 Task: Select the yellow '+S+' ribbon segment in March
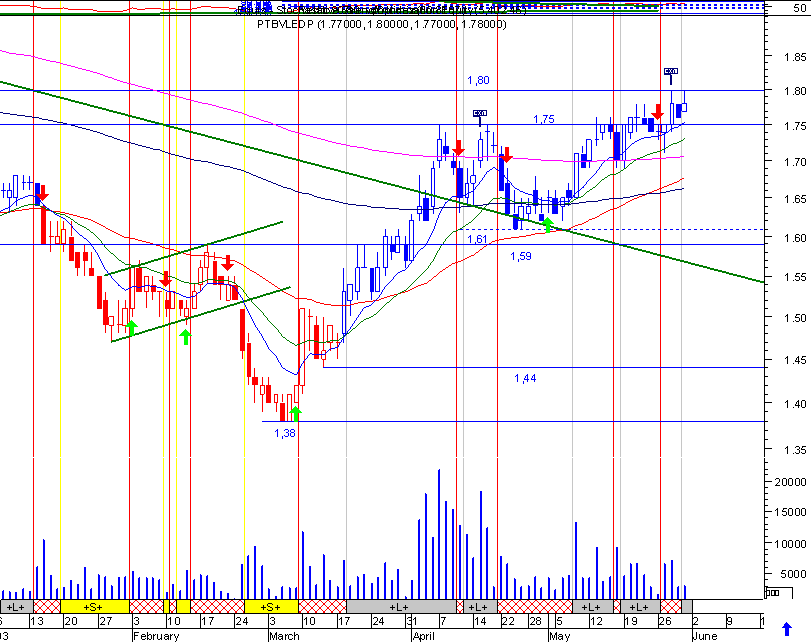tap(271, 606)
